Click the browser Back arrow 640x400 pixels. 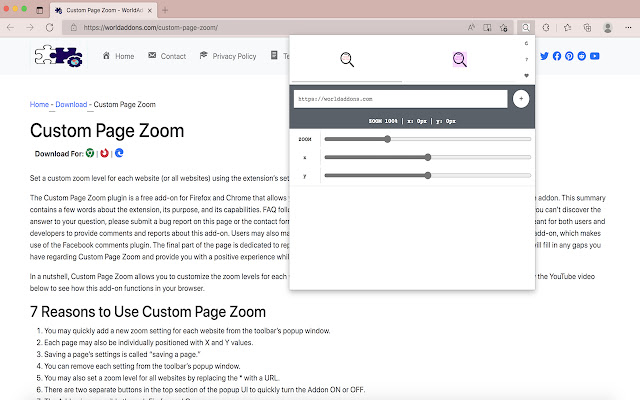click(x=11, y=28)
